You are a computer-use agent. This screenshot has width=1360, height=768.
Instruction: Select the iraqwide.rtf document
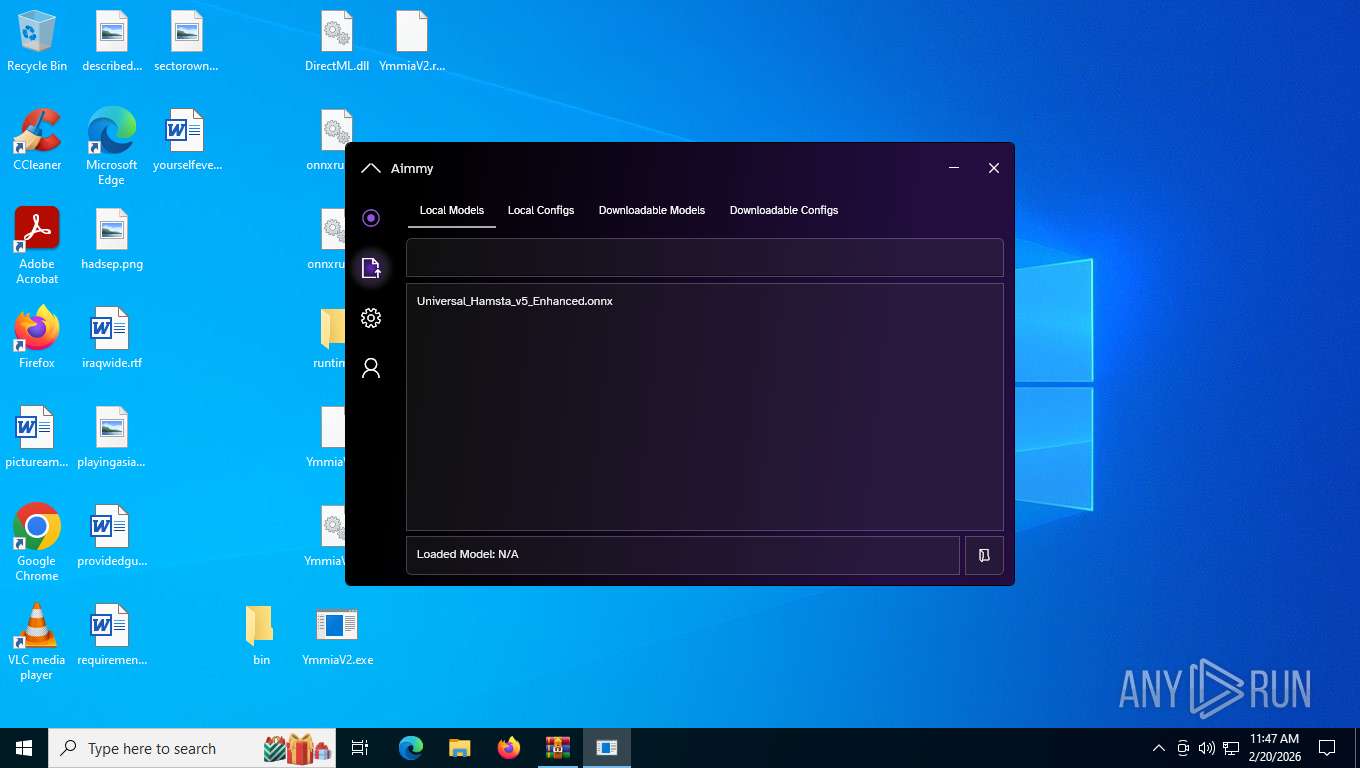coord(112,337)
